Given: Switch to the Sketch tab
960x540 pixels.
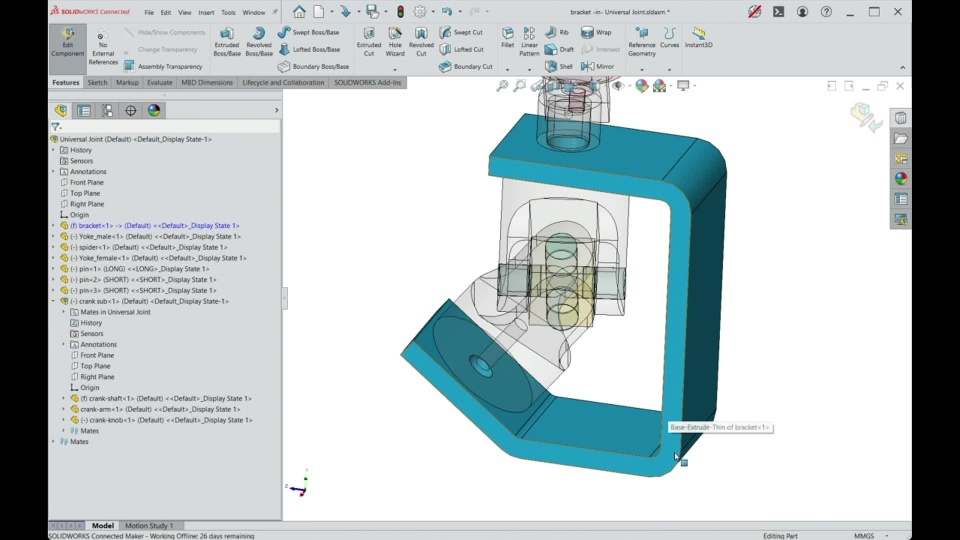Looking at the screenshot, I should (x=97, y=83).
